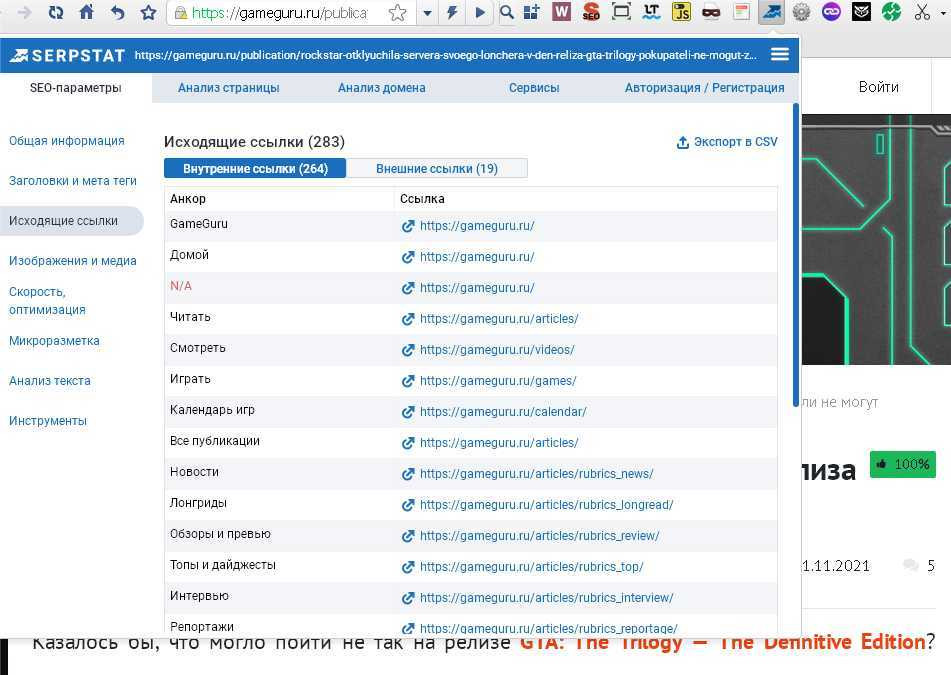Switch to Анализ домена tab
Viewport: 951px width, 675px height.
point(381,88)
